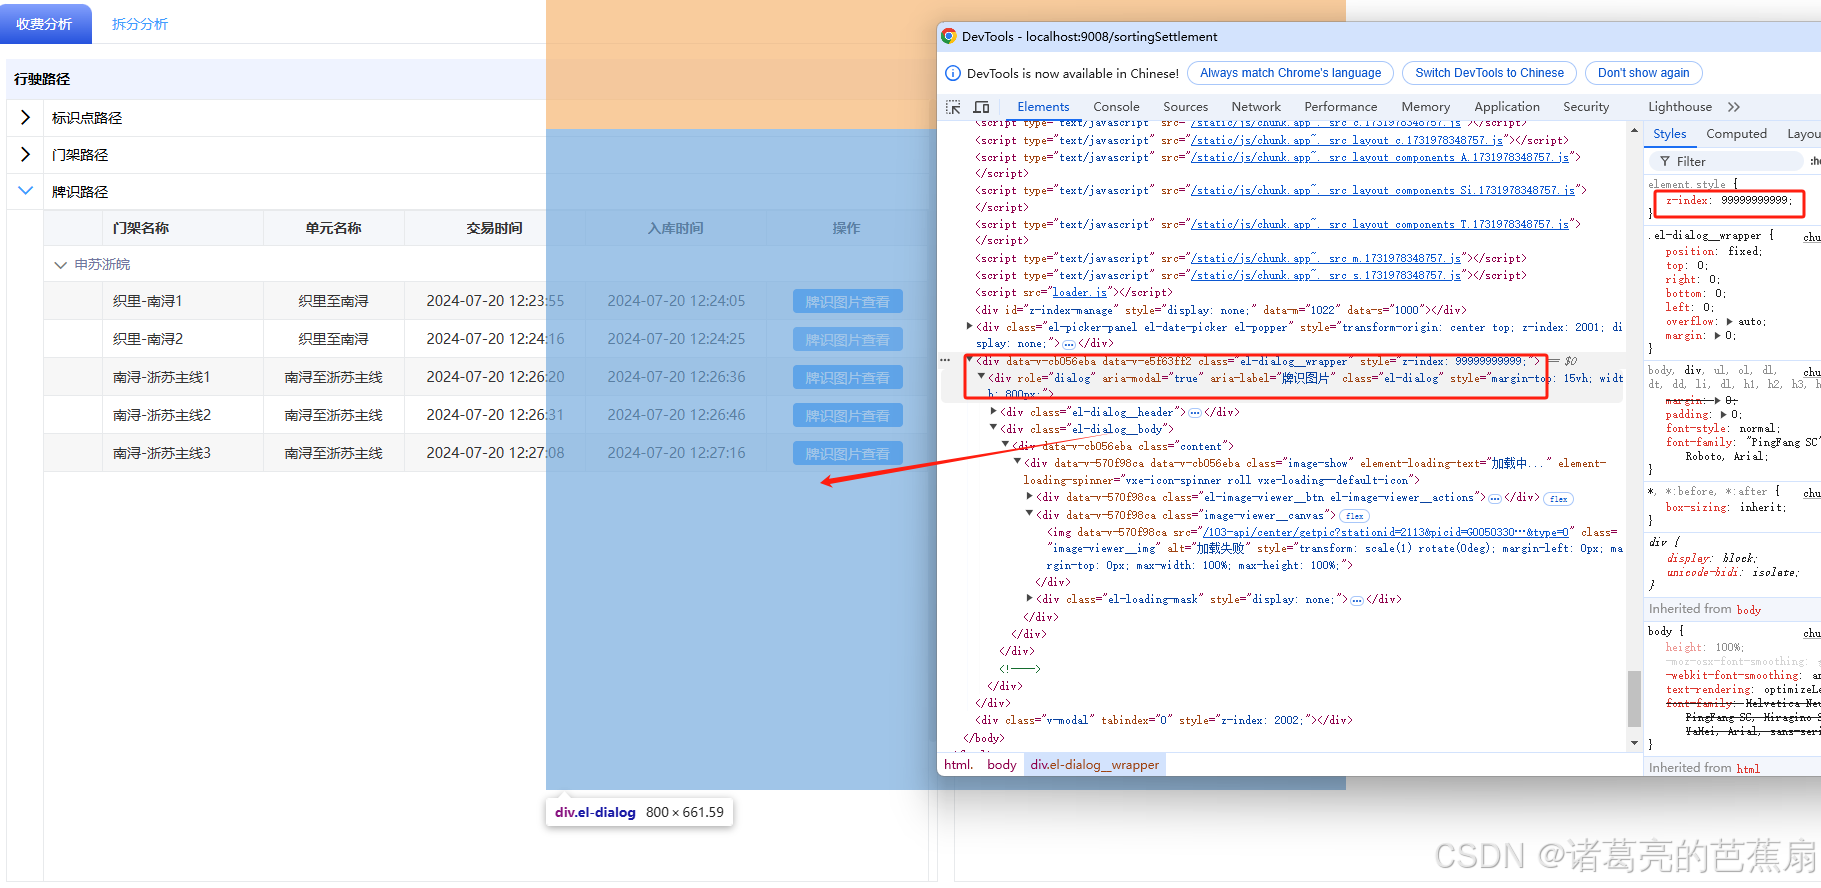Collapse the role=dialog DOM node
The height and width of the screenshot is (888, 1821).
pyautogui.click(x=981, y=377)
